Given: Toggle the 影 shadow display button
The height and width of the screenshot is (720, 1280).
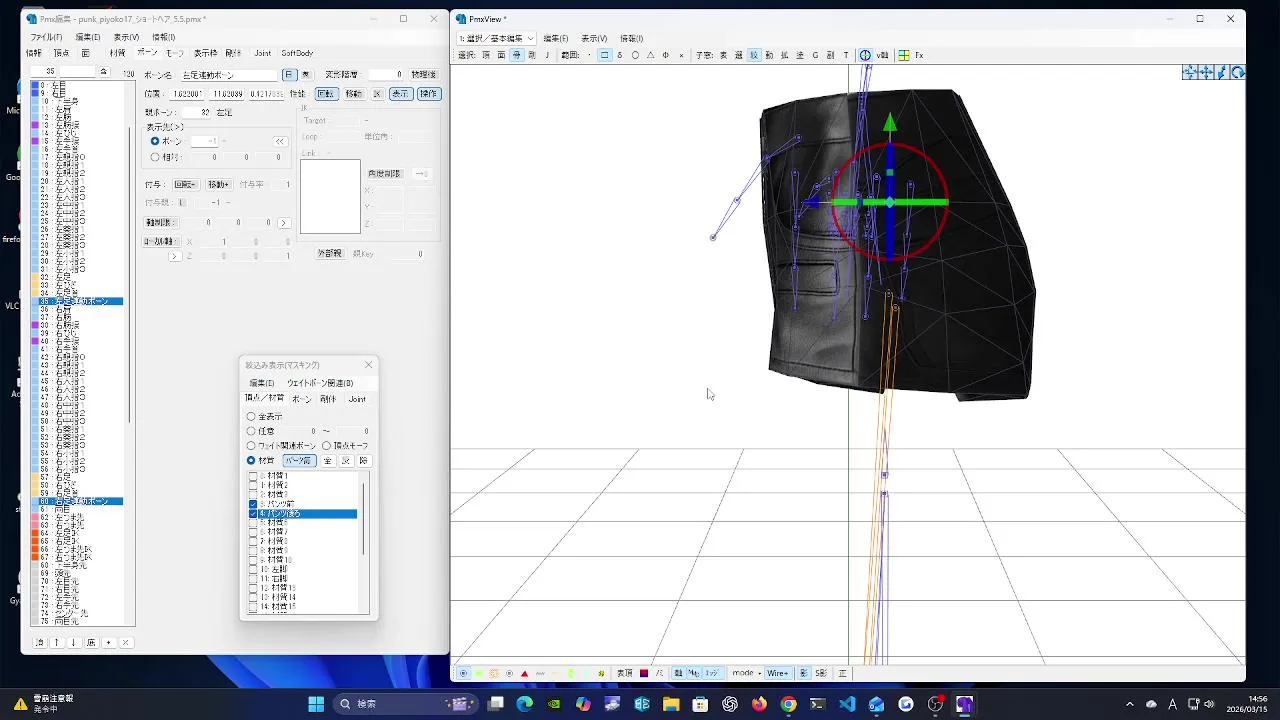Looking at the screenshot, I should point(803,673).
